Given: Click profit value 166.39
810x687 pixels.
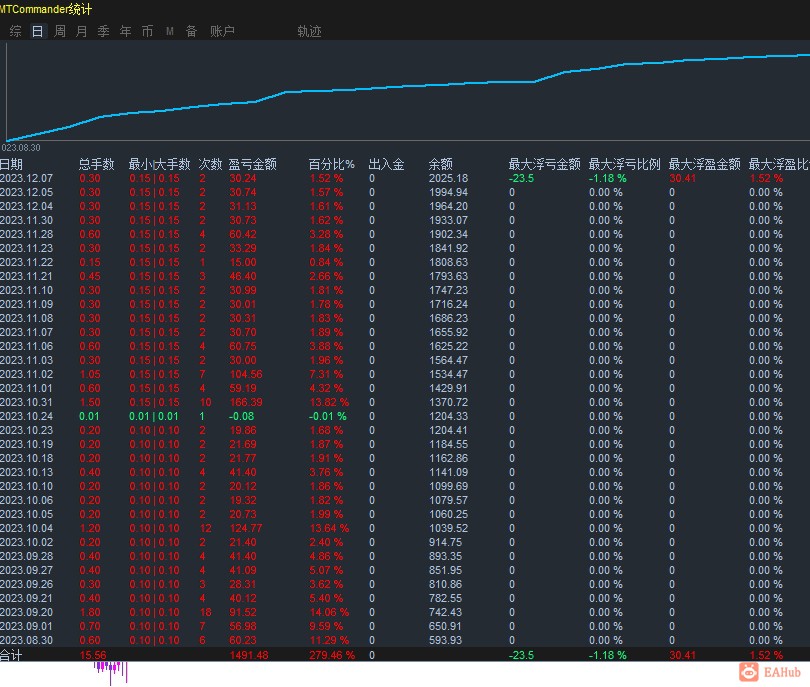Looking at the screenshot, I should point(245,402).
